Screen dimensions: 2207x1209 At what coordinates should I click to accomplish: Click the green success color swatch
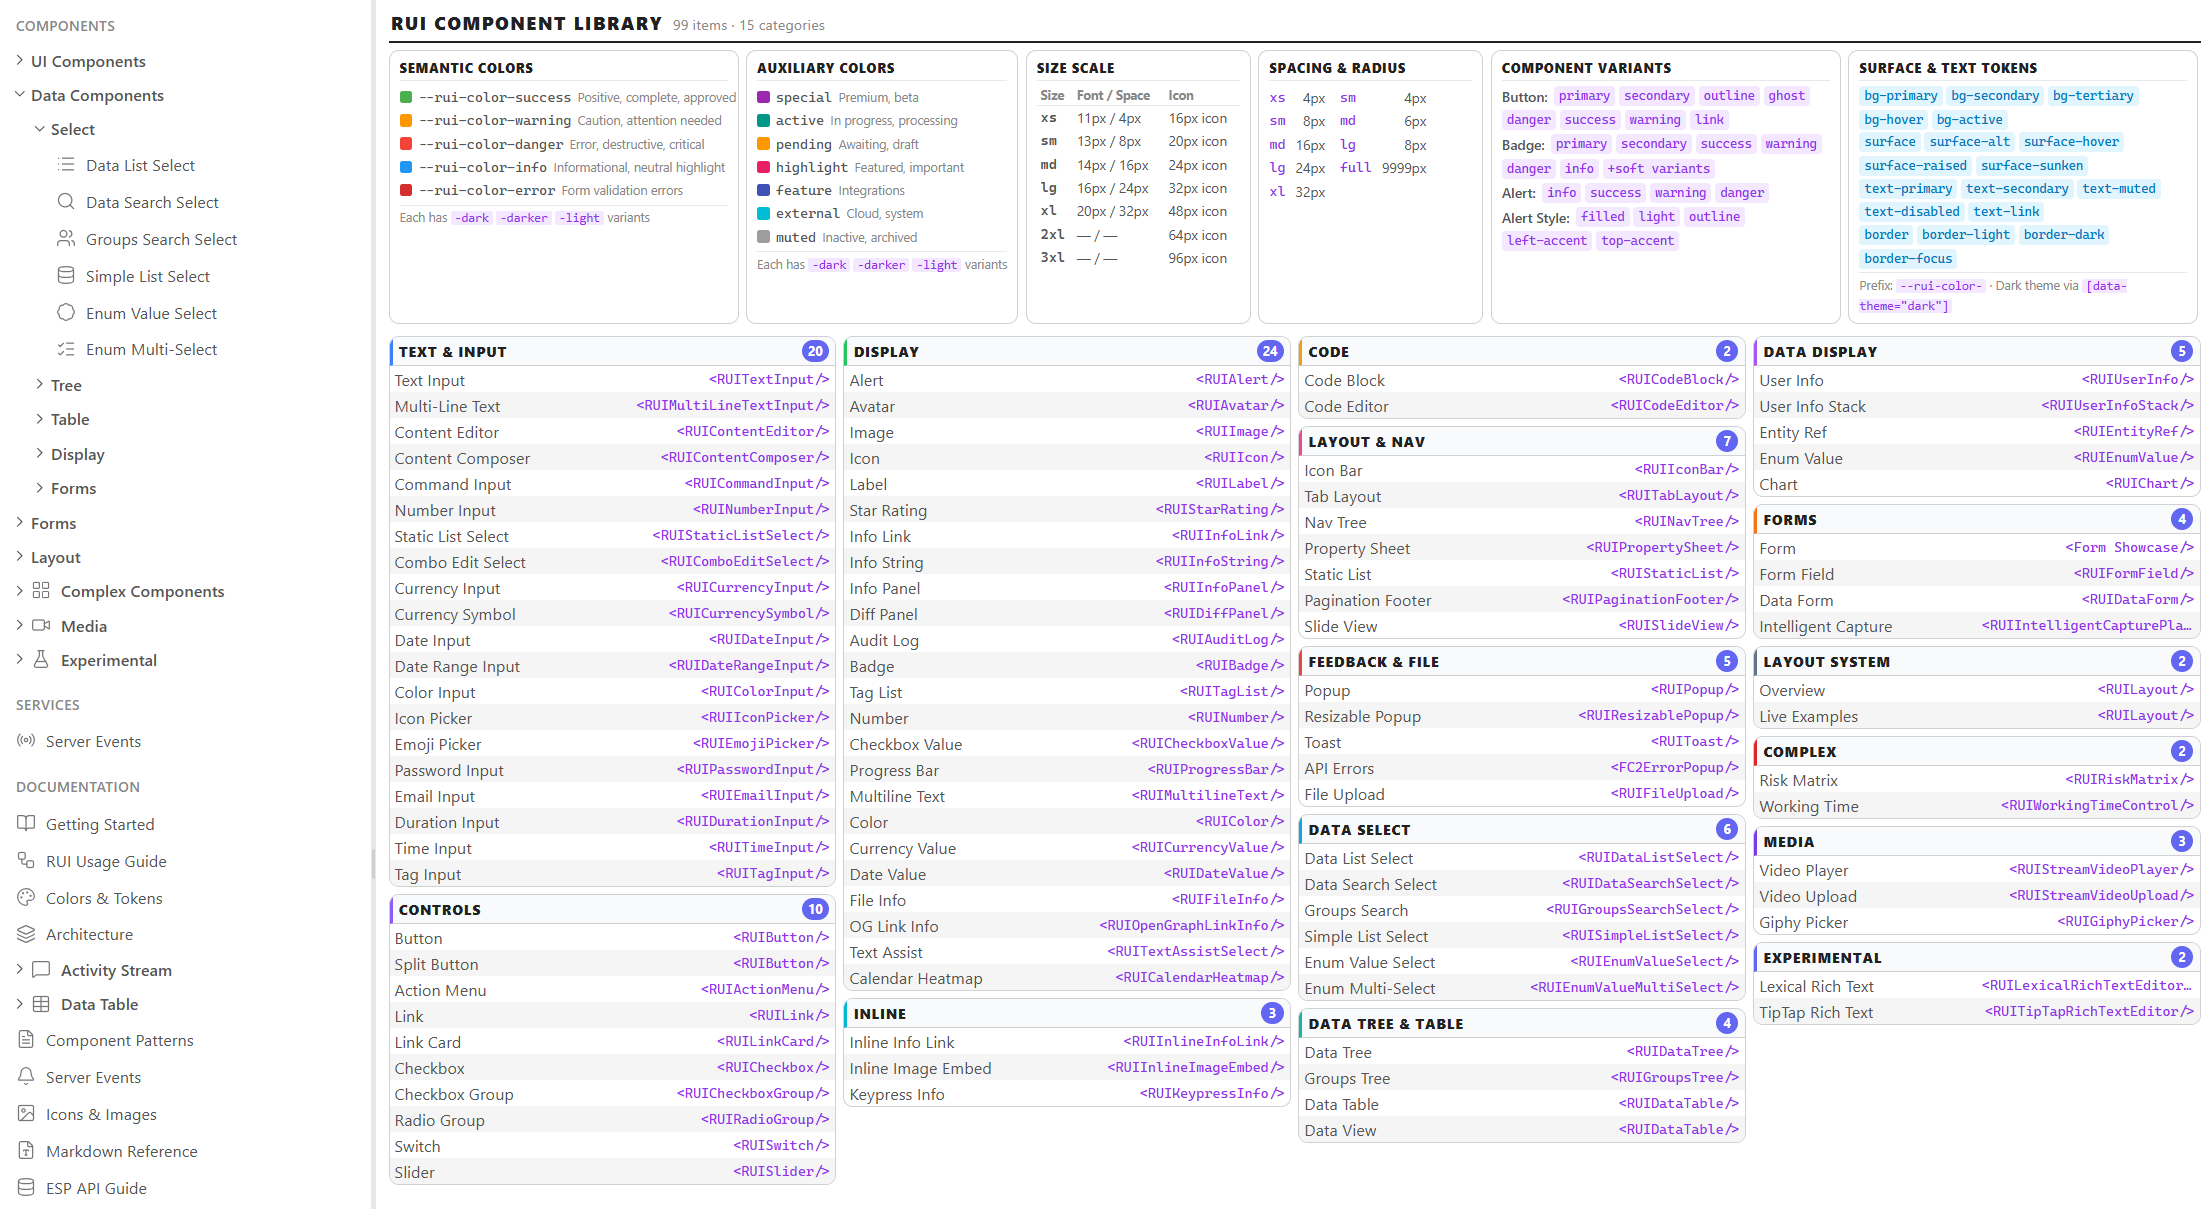tap(406, 97)
